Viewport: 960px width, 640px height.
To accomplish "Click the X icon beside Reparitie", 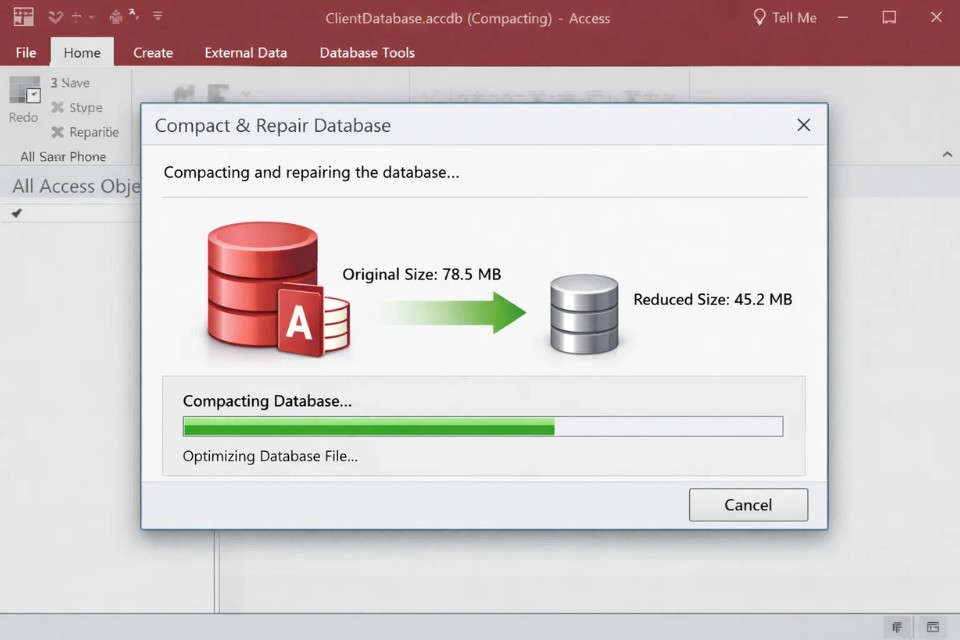I will point(57,132).
